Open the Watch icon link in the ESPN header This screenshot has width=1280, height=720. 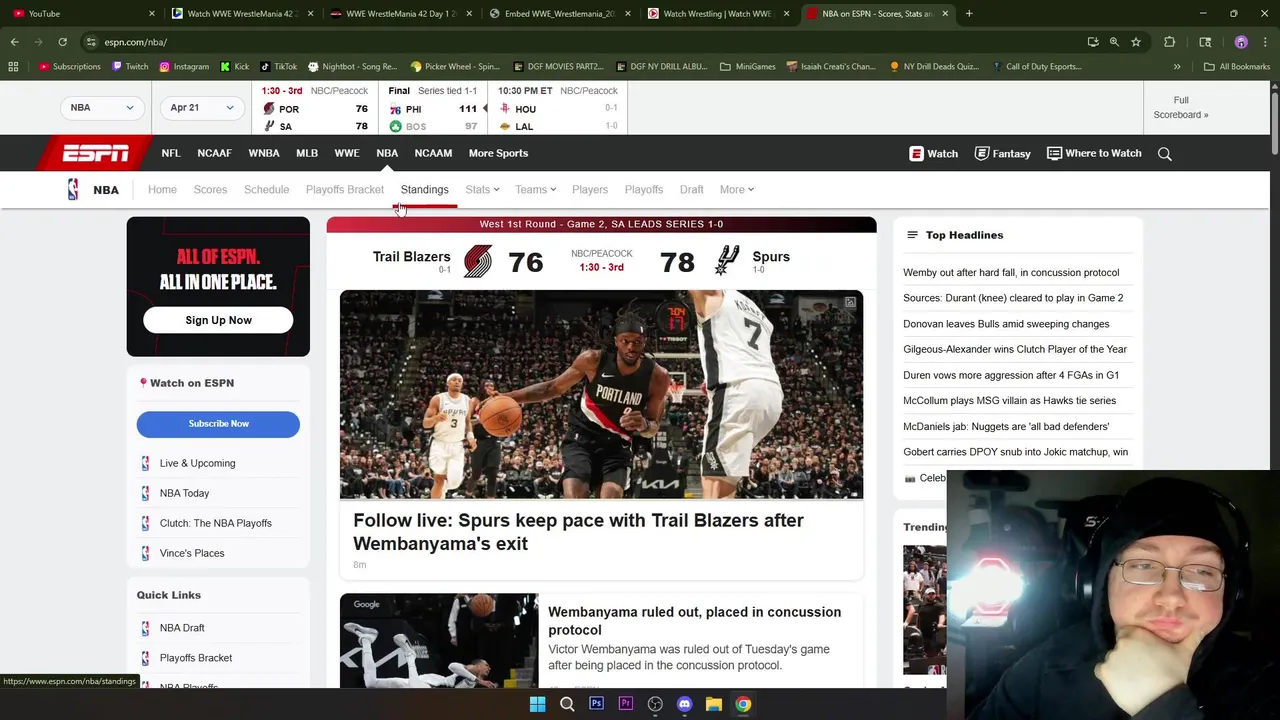[x=933, y=153]
